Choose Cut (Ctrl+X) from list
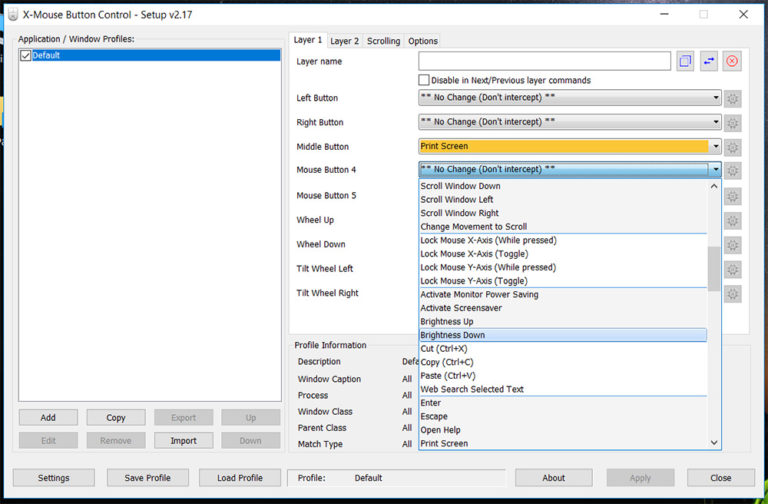Image resolution: width=768 pixels, height=504 pixels. click(563, 349)
